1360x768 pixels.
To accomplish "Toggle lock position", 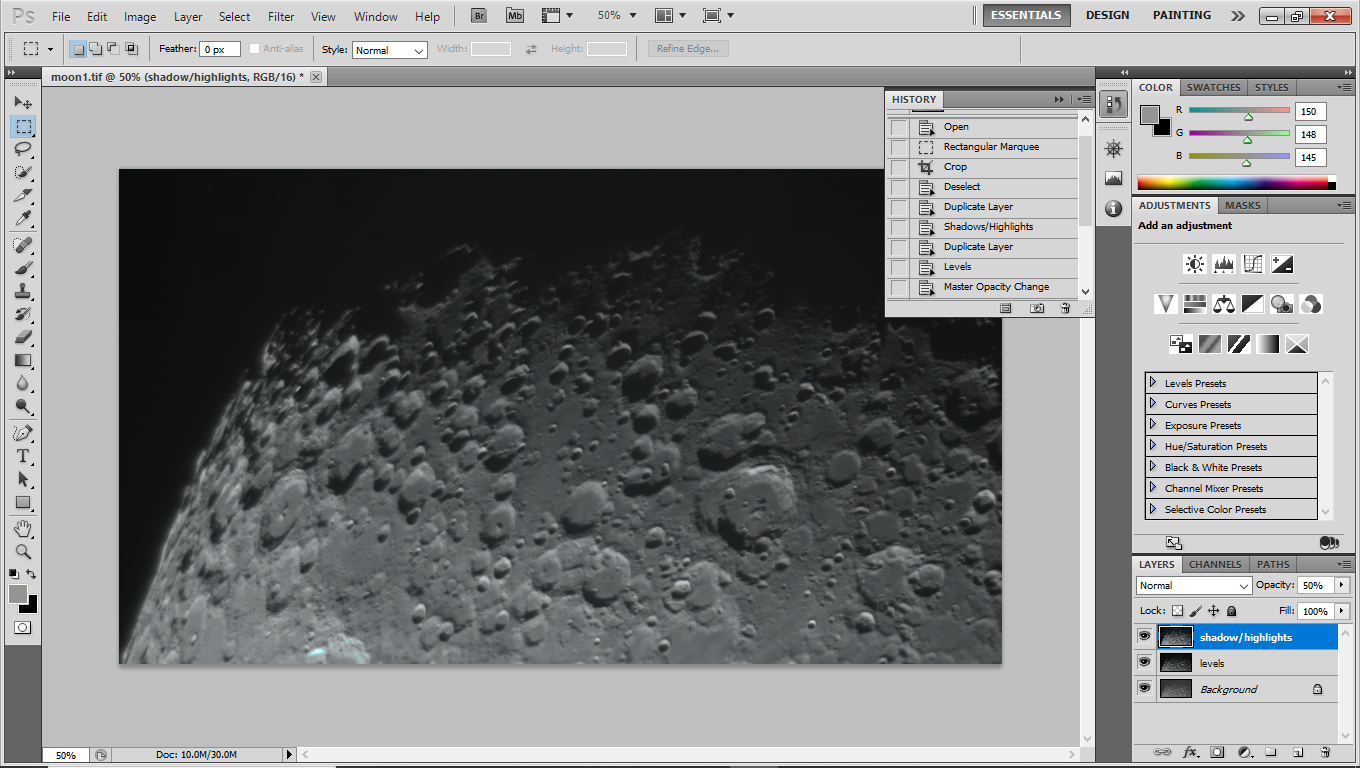I will [x=1213, y=610].
